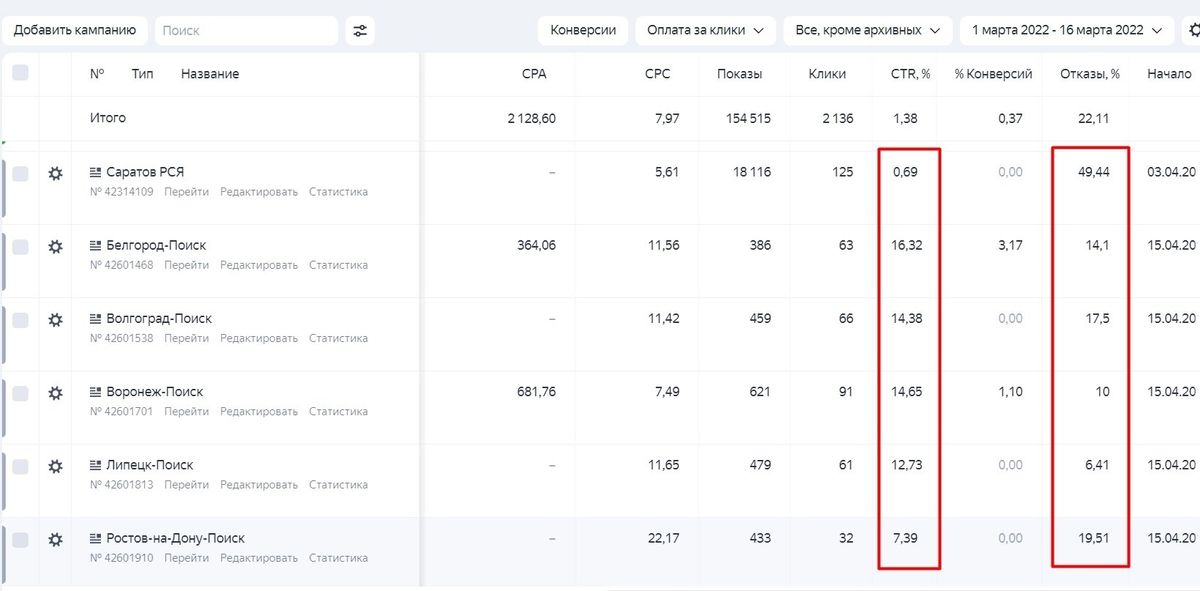Expand the Оплата за клики dropdown
Image resolution: width=1200 pixels, height=591 pixels.
[705, 30]
